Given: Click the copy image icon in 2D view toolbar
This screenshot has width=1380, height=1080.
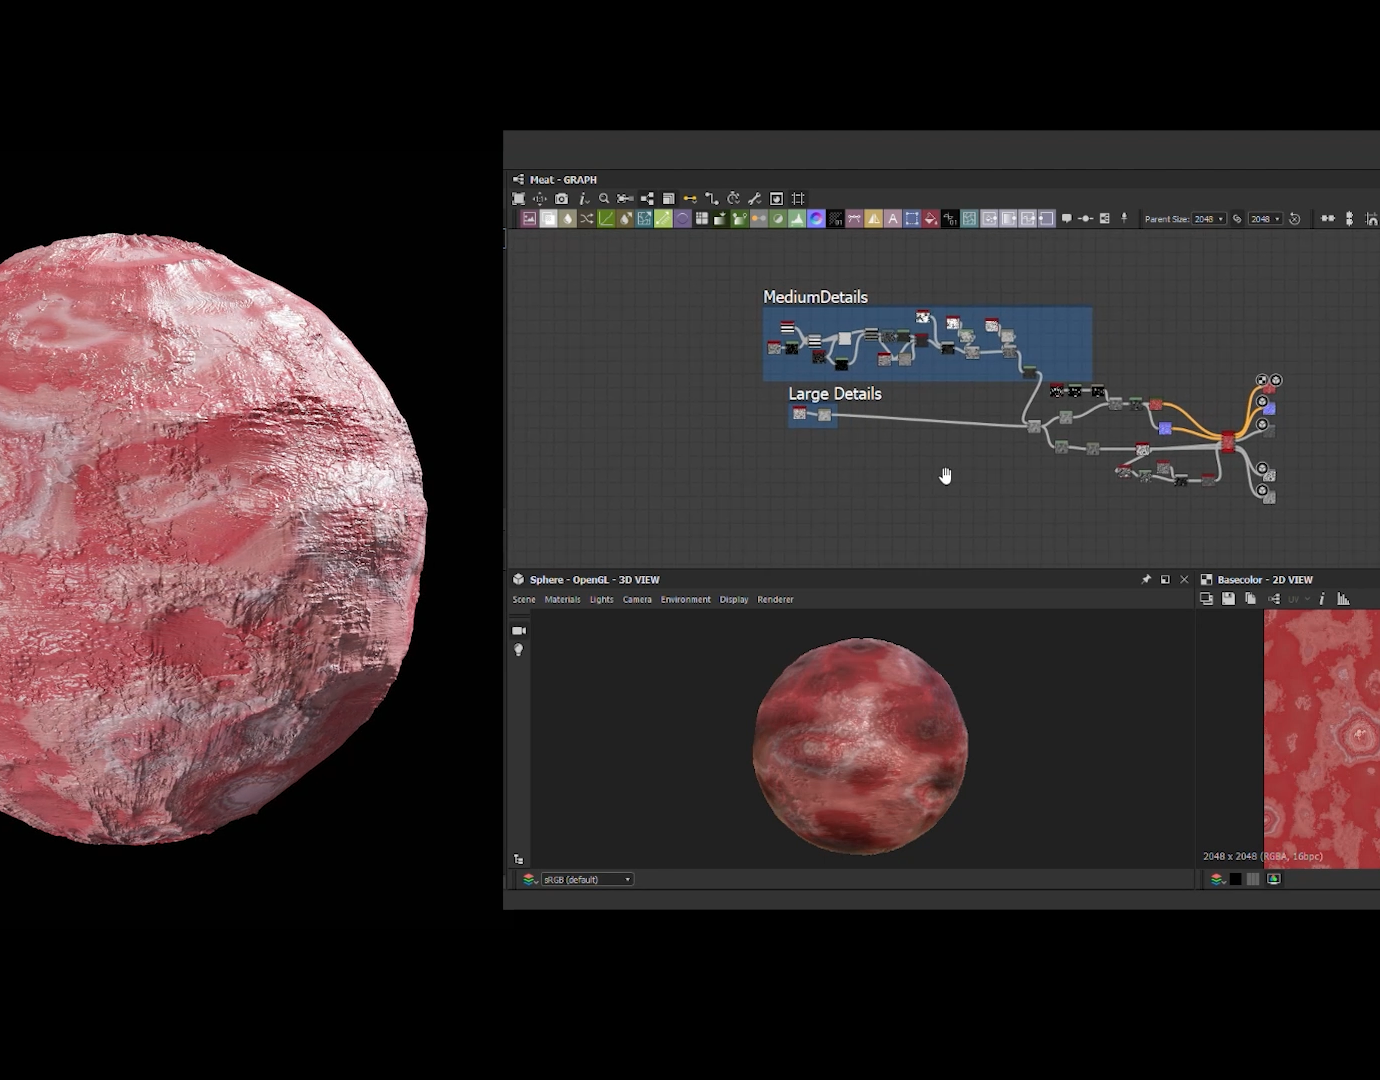Looking at the screenshot, I should pyautogui.click(x=1250, y=599).
